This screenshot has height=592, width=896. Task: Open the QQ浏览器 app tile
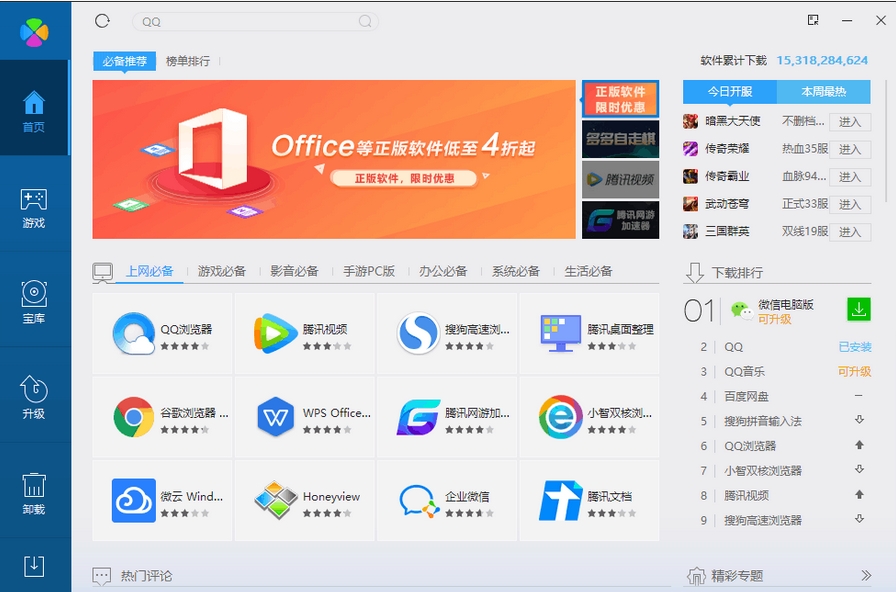click(x=162, y=334)
